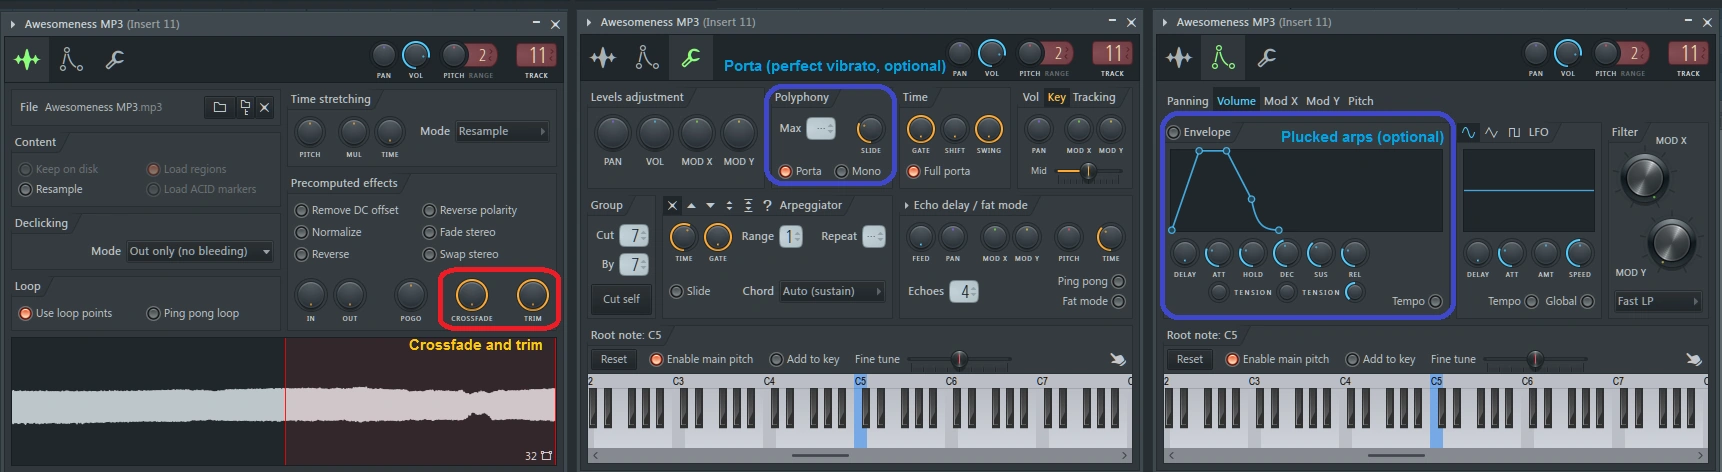Click Reset root note in middle window
Screen dimensions: 1722x472
[x=614, y=359]
